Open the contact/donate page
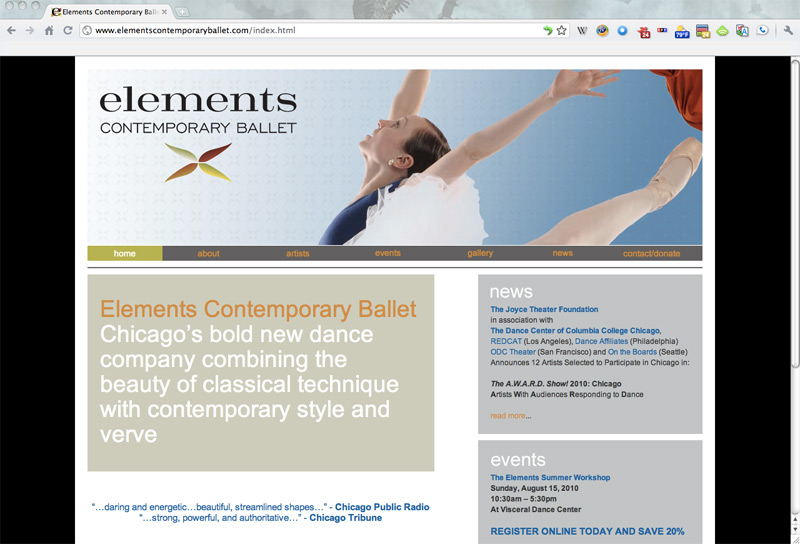 pos(651,254)
